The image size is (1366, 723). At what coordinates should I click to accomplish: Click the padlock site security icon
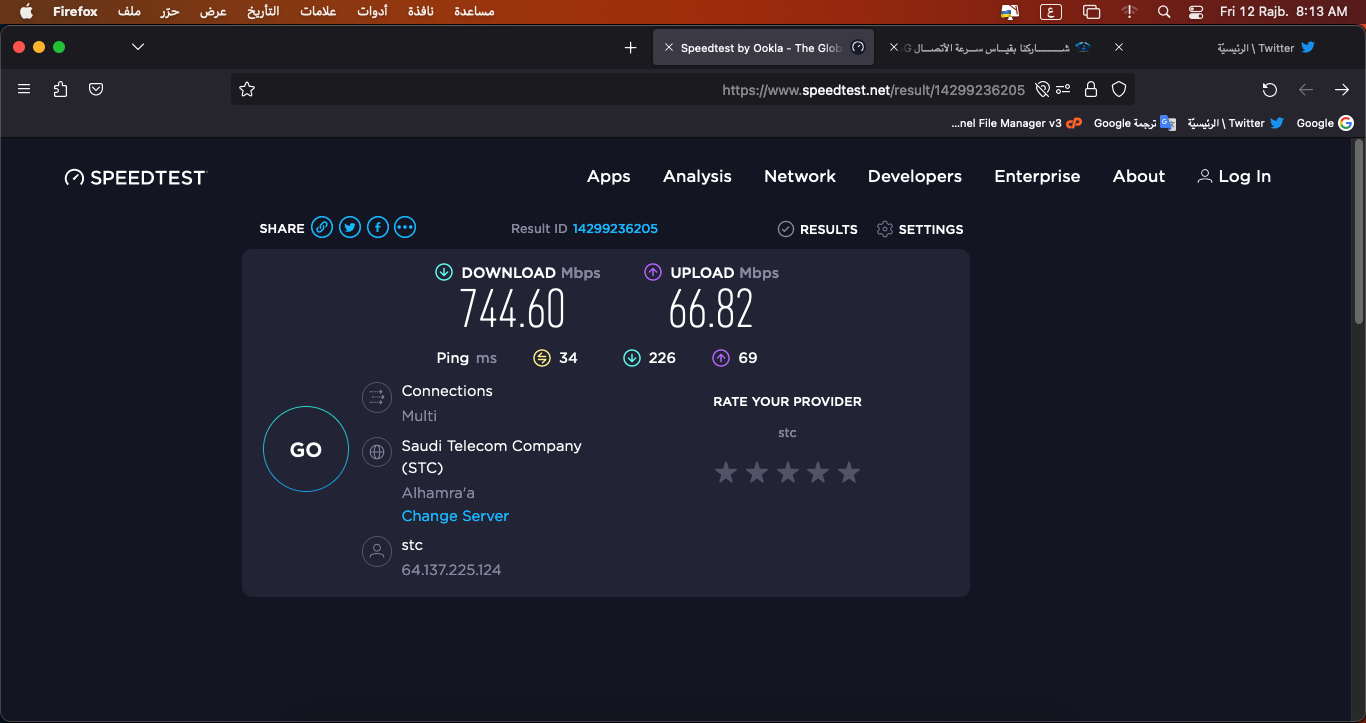click(x=1091, y=89)
